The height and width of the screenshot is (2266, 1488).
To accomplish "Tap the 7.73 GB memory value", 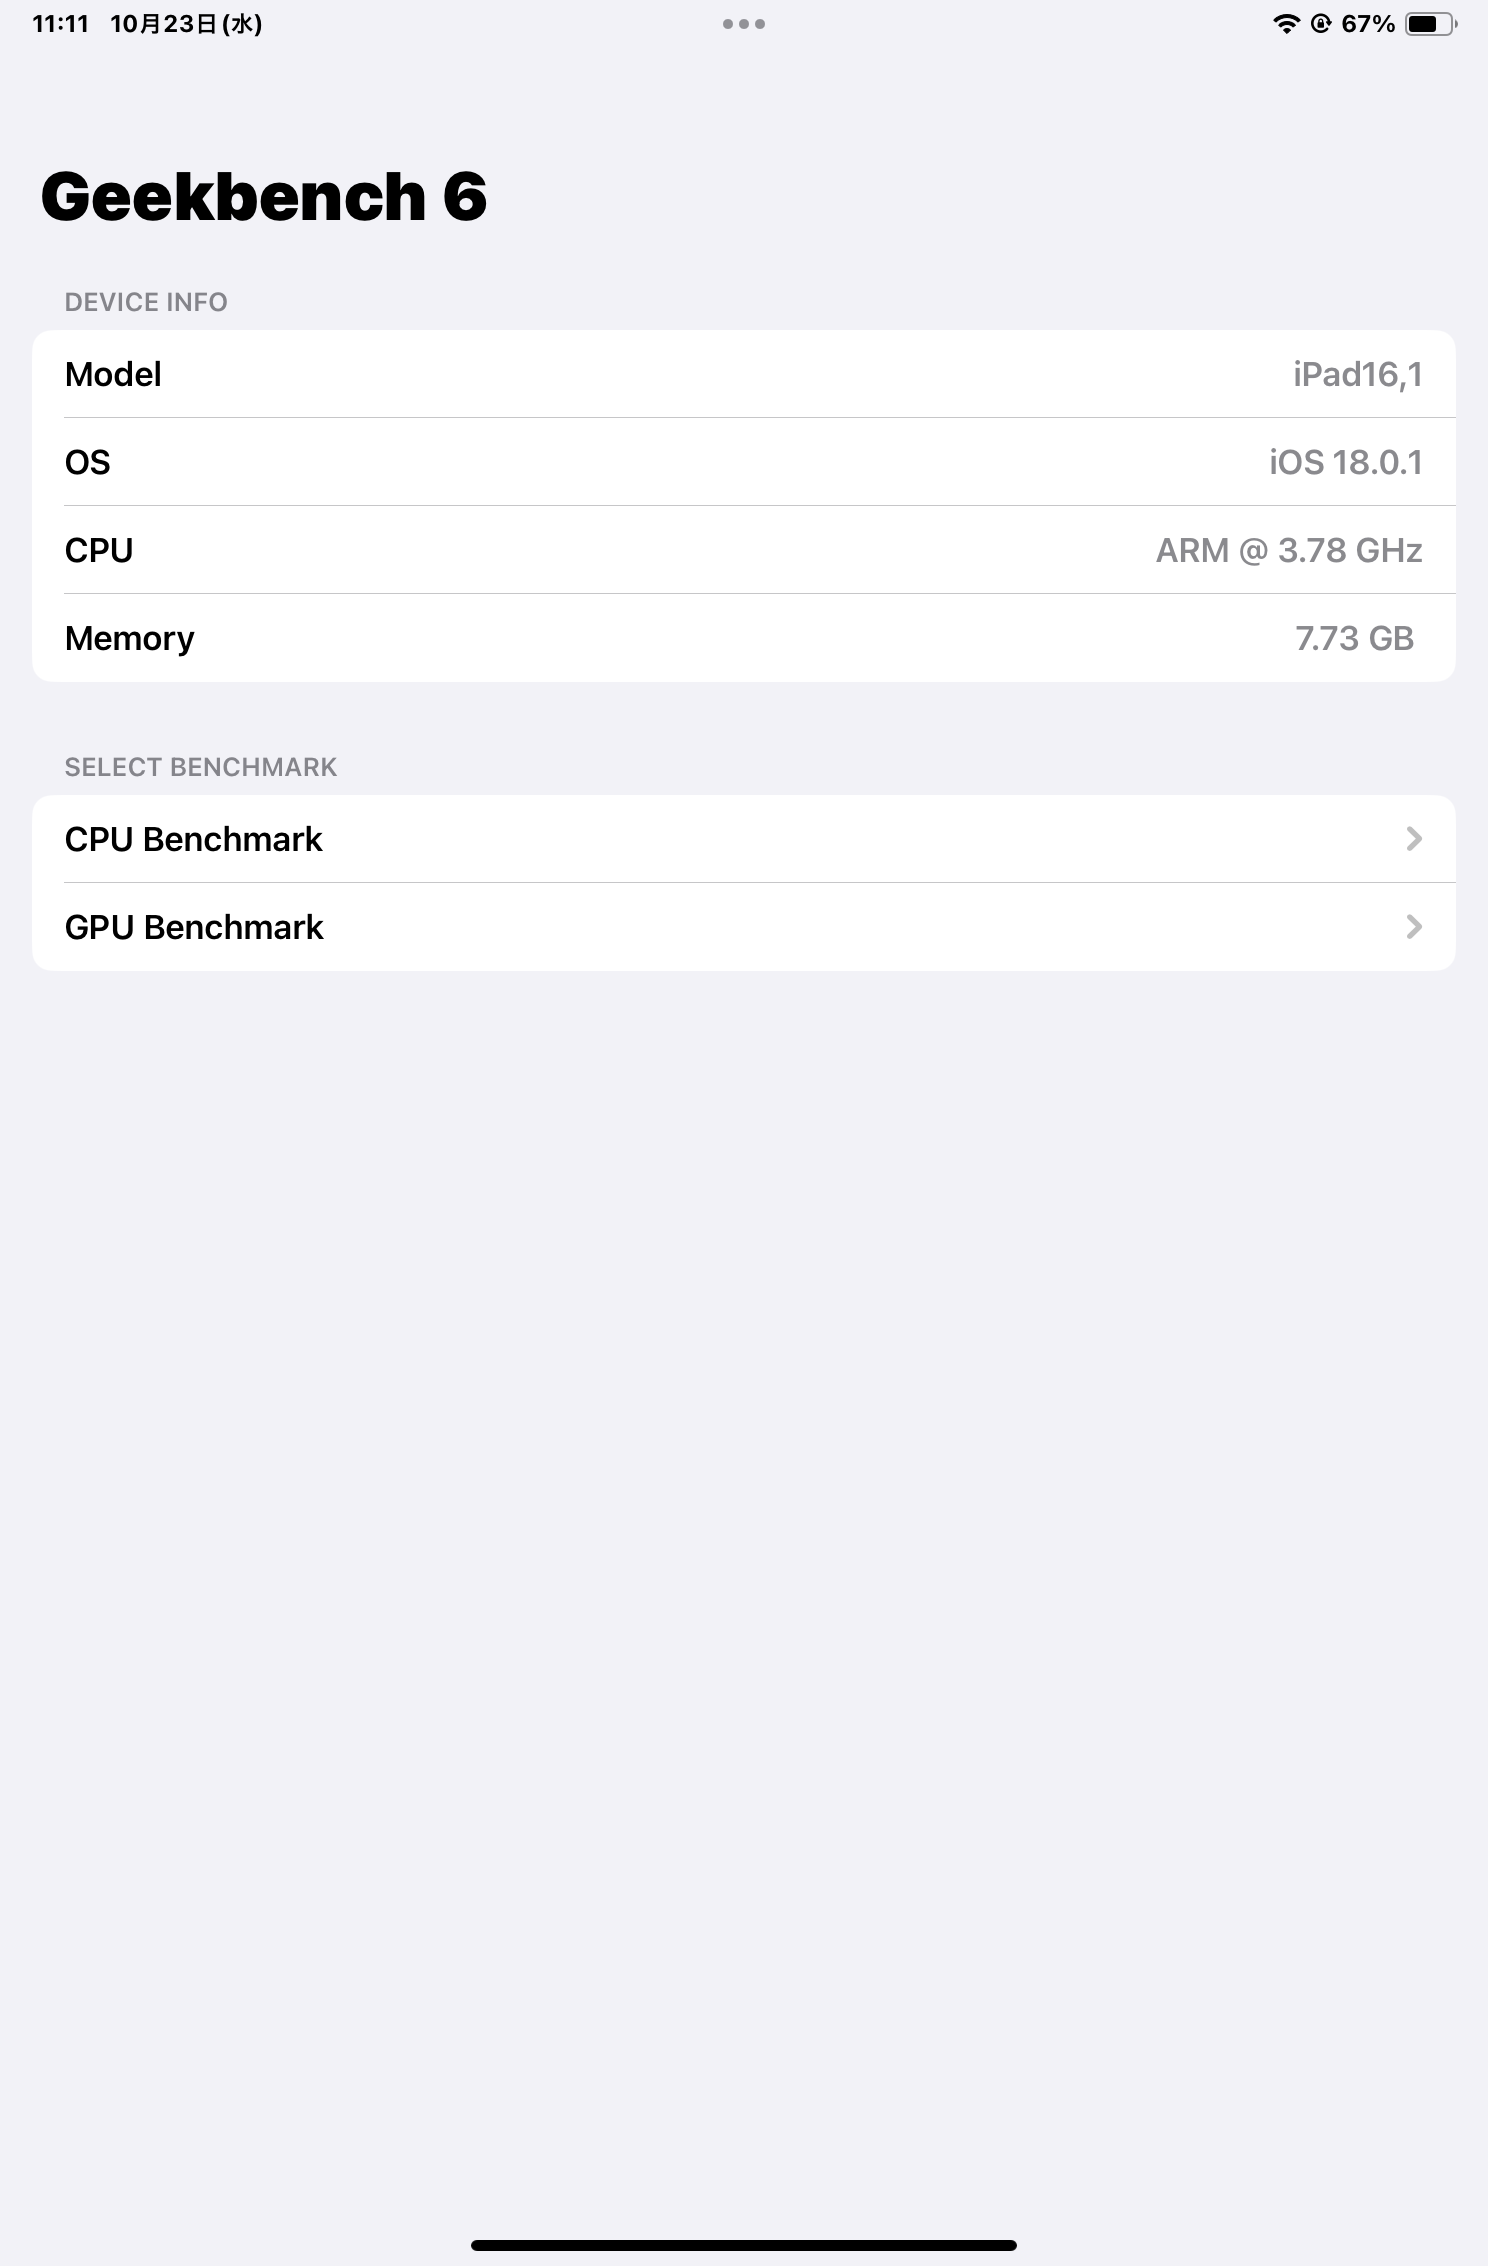I will point(1354,638).
